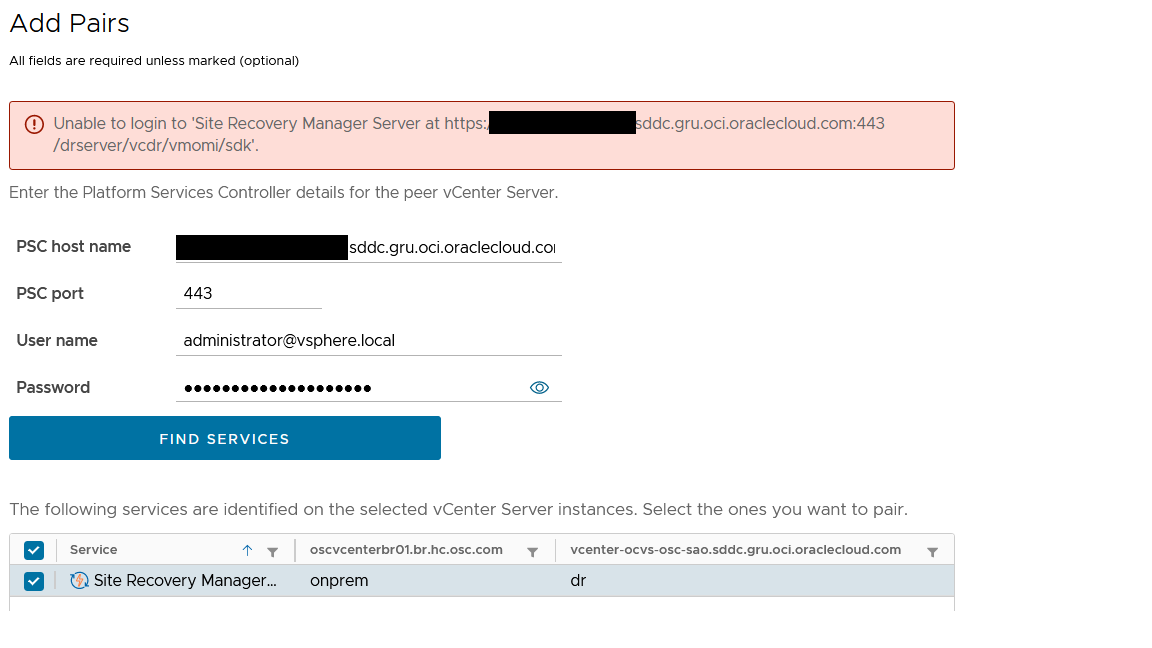The image size is (1152, 648).
Task: Click the Site Recovery Manager service icon
Action: pos(79,580)
